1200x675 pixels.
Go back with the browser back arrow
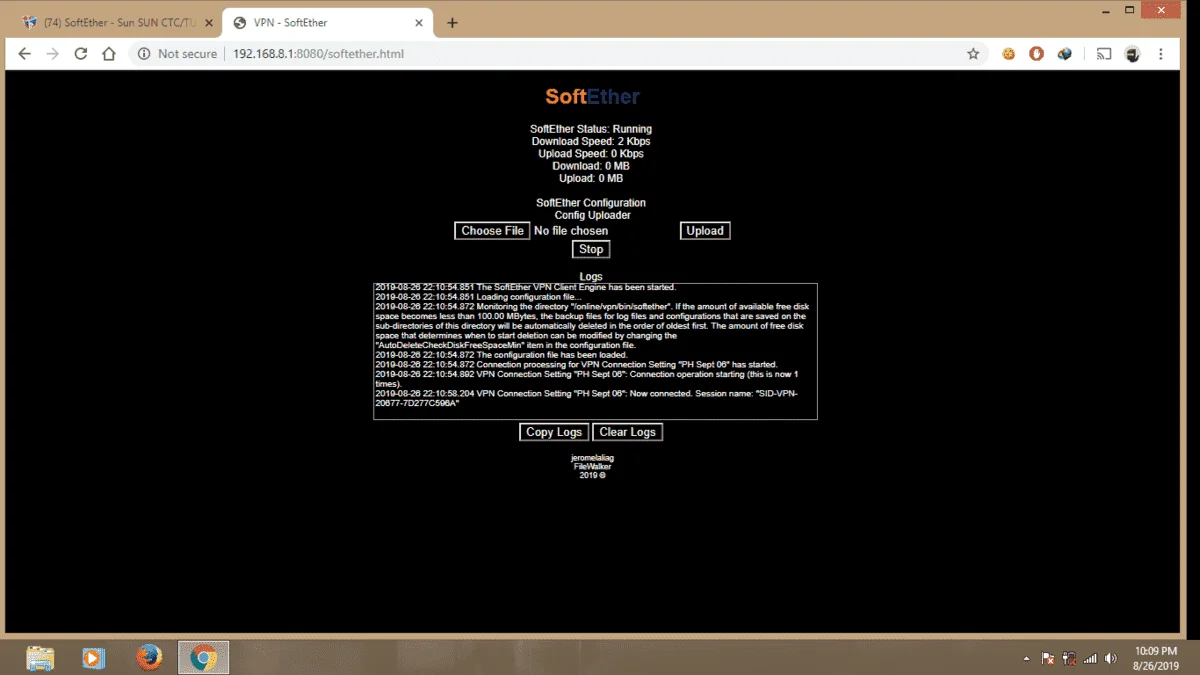(25, 54)
